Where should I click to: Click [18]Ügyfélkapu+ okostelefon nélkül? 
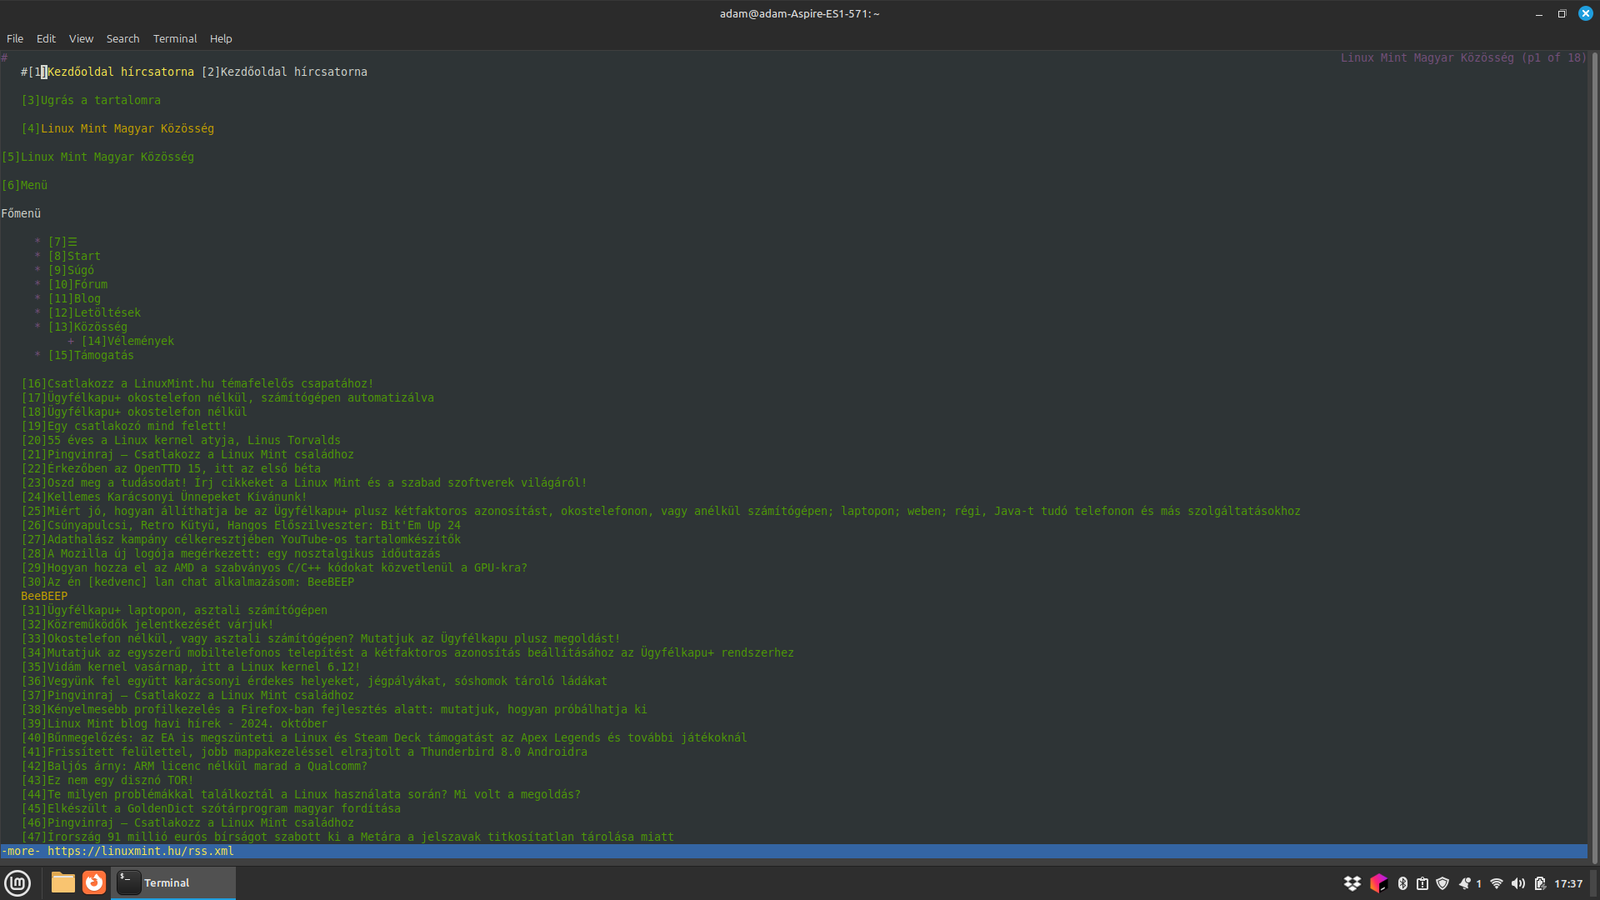pos(134,412)
